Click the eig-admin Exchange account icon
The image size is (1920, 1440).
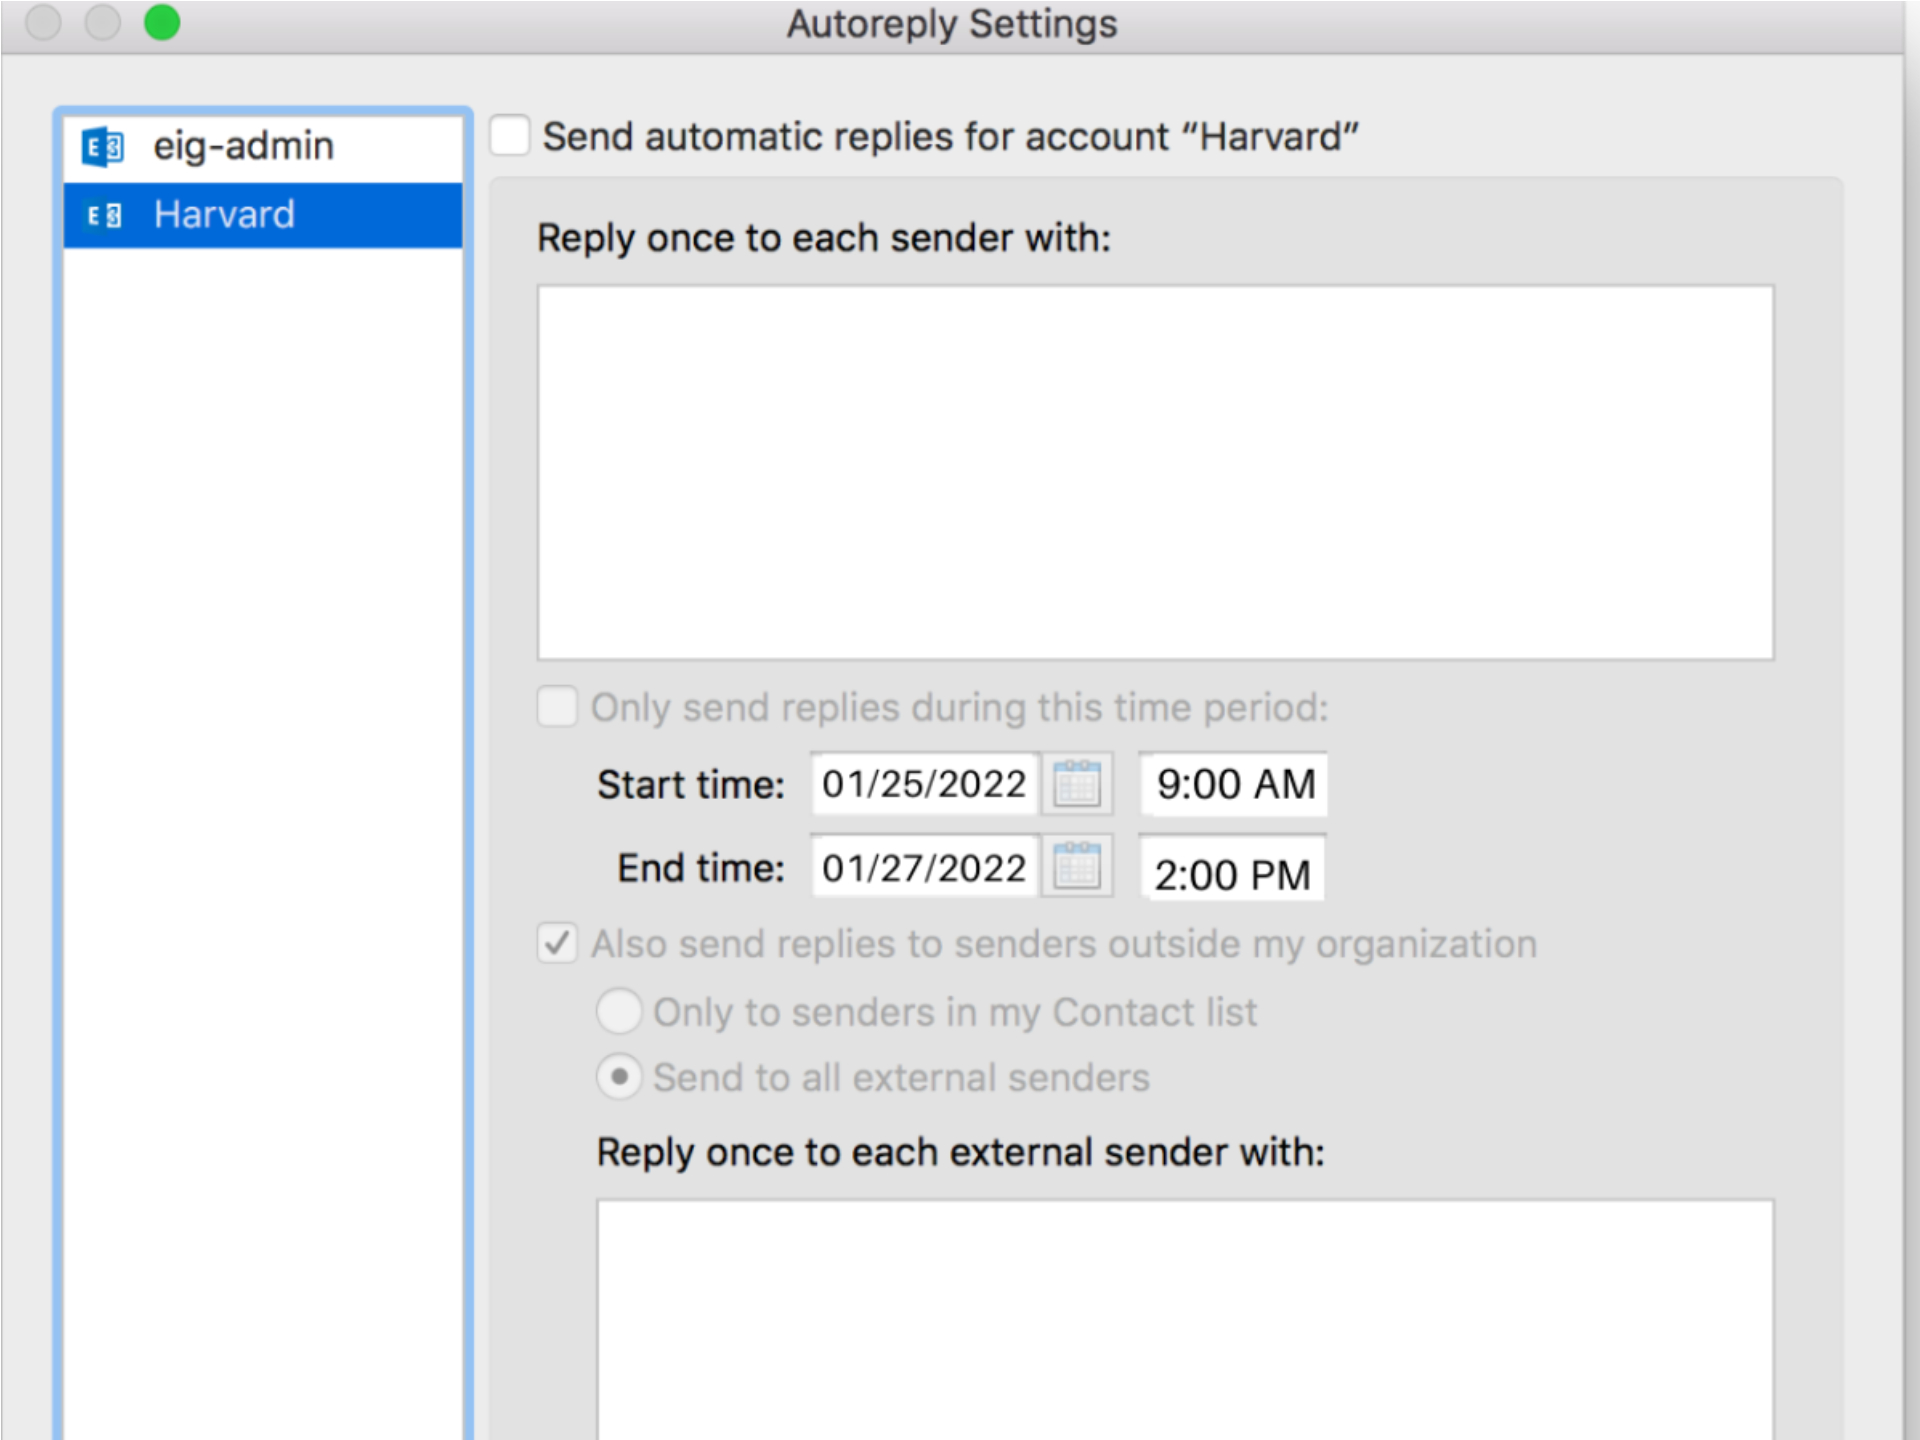(x=103, y=147)
